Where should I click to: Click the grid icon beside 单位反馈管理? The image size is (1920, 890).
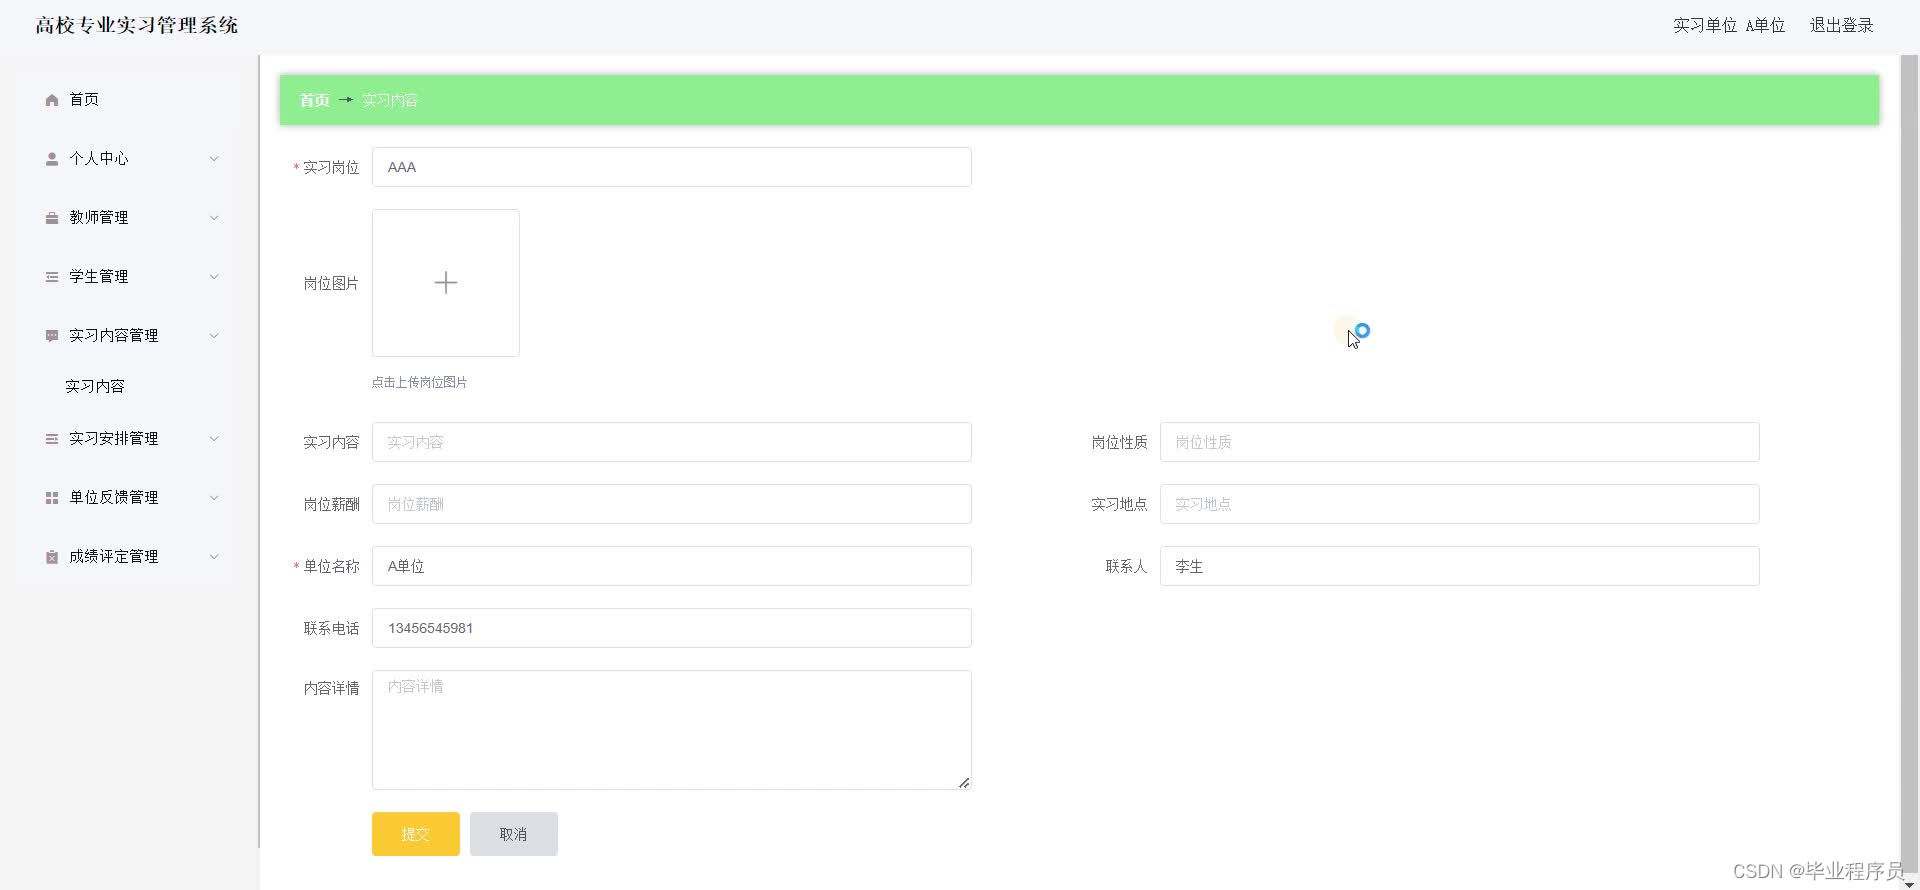pos(52,498)
